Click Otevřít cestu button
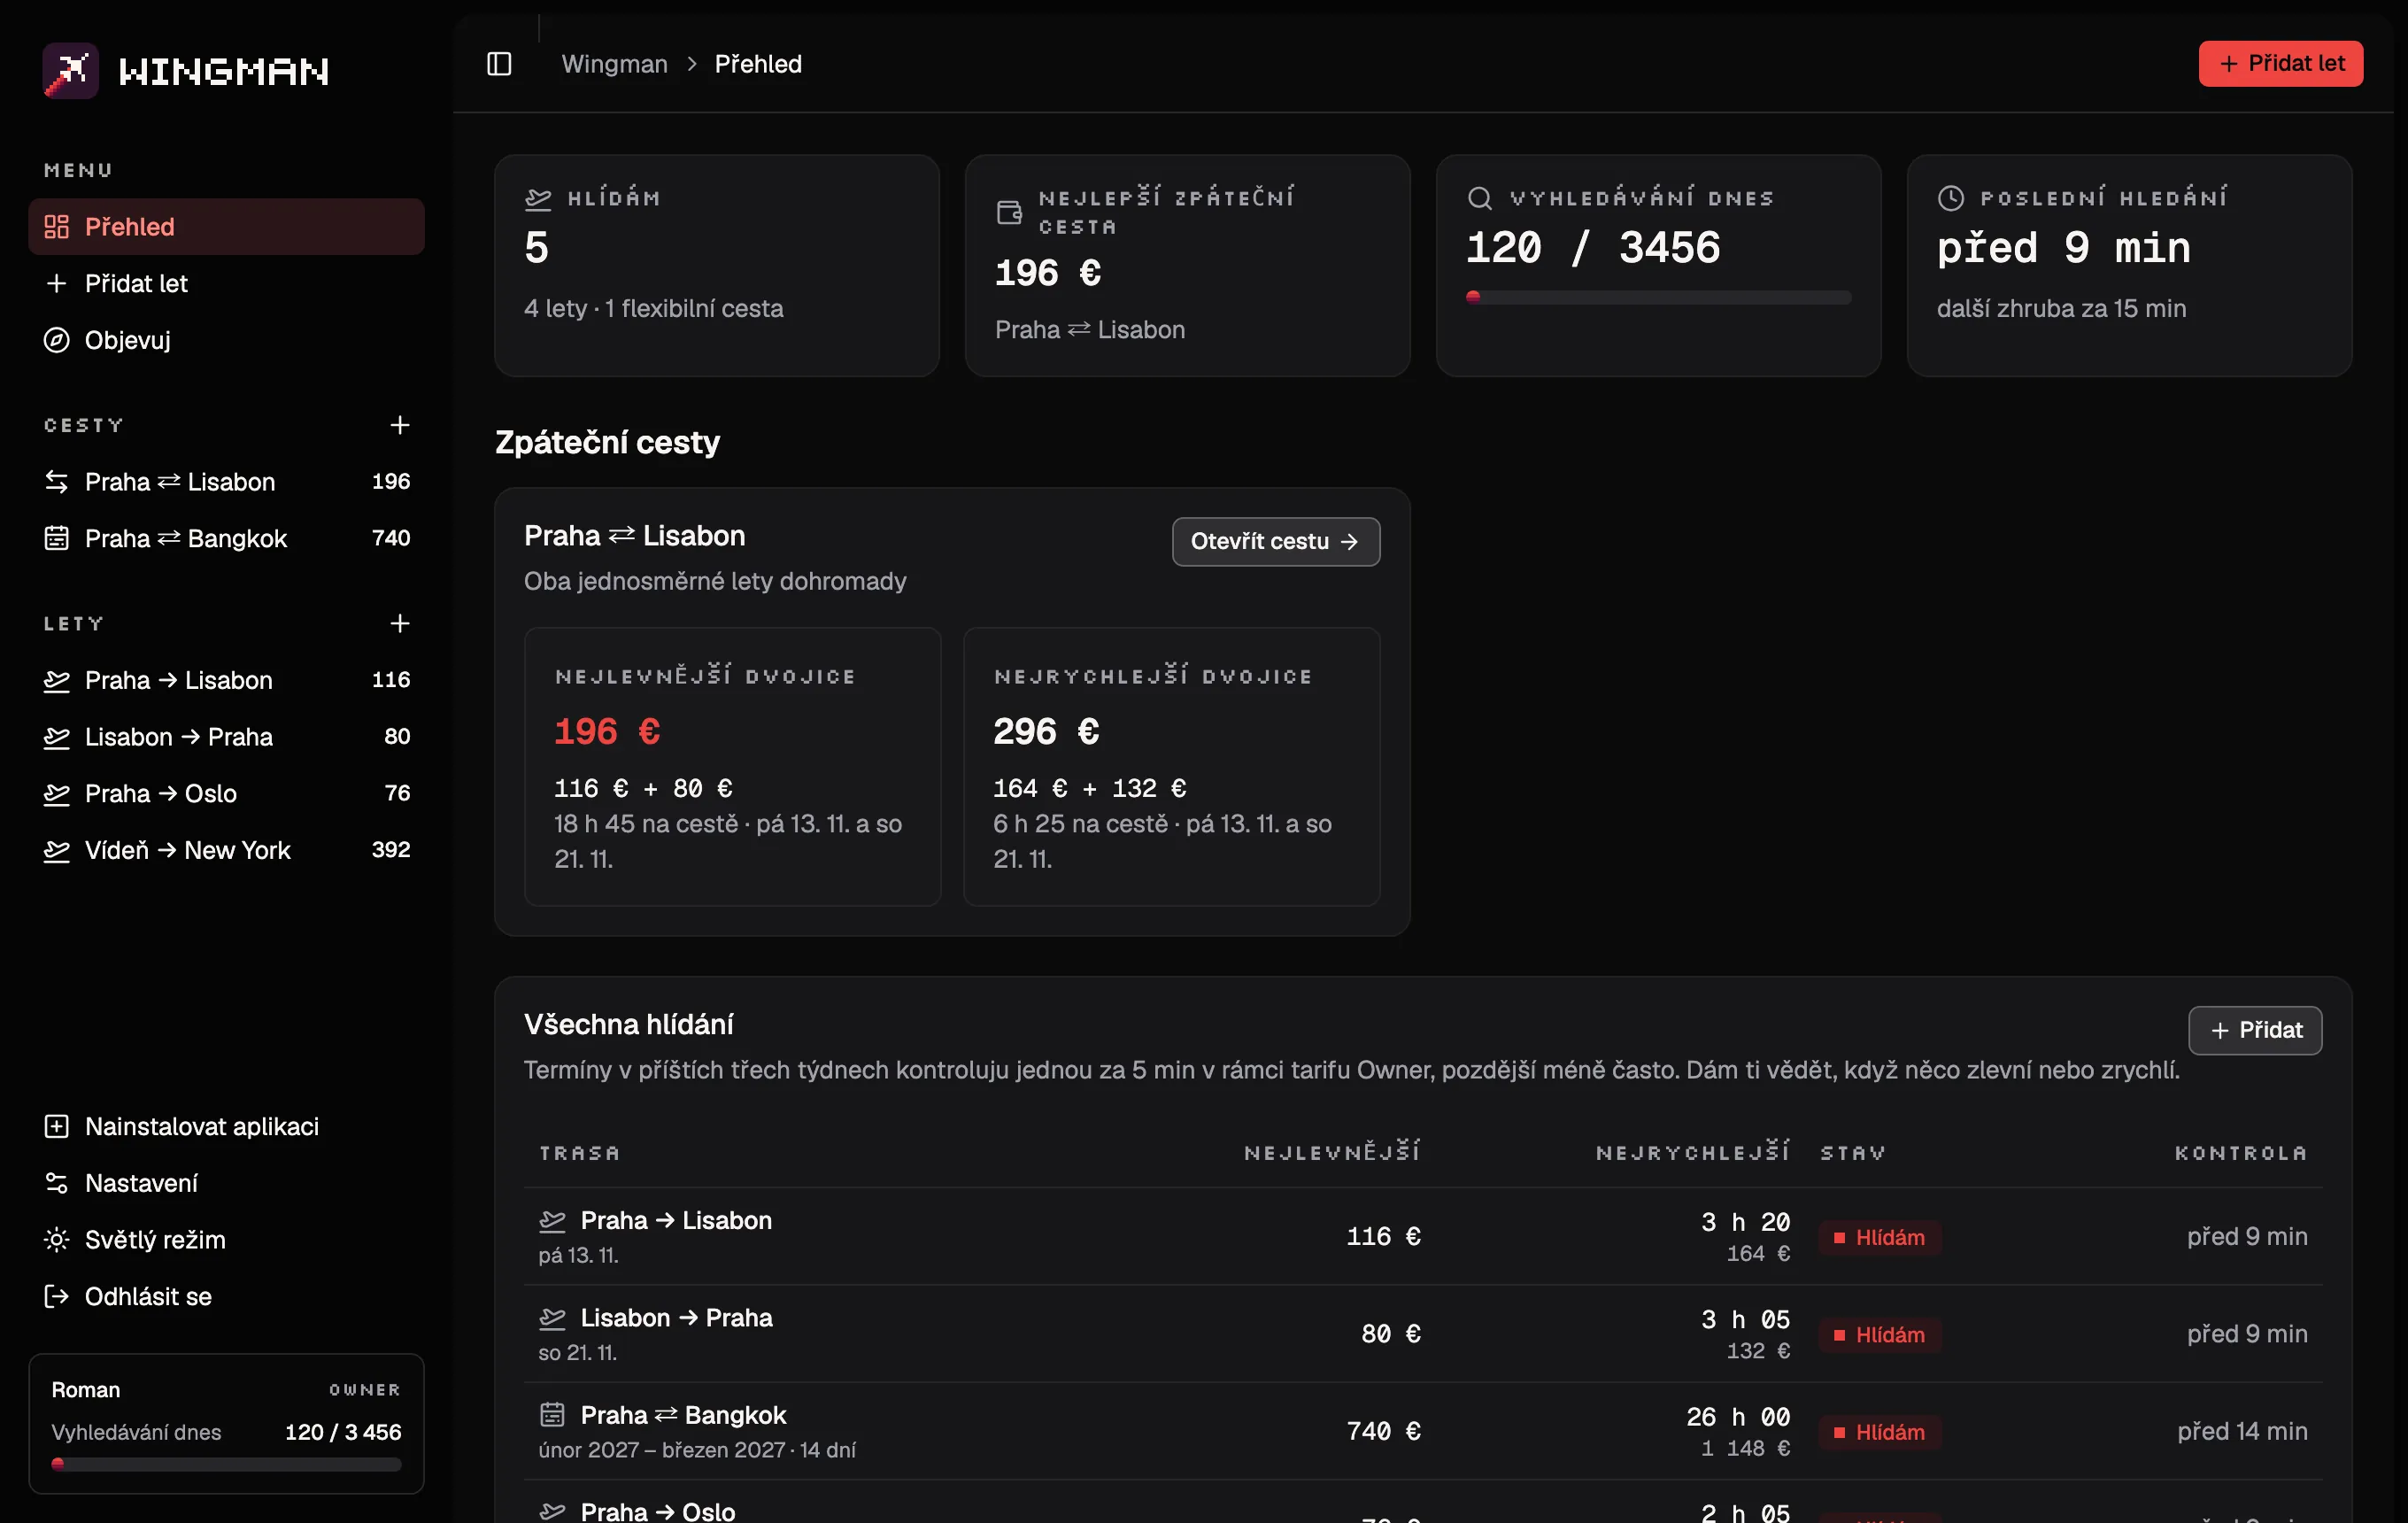This screenshot has width=2408, height=1523. click(x=1276, y=541)
